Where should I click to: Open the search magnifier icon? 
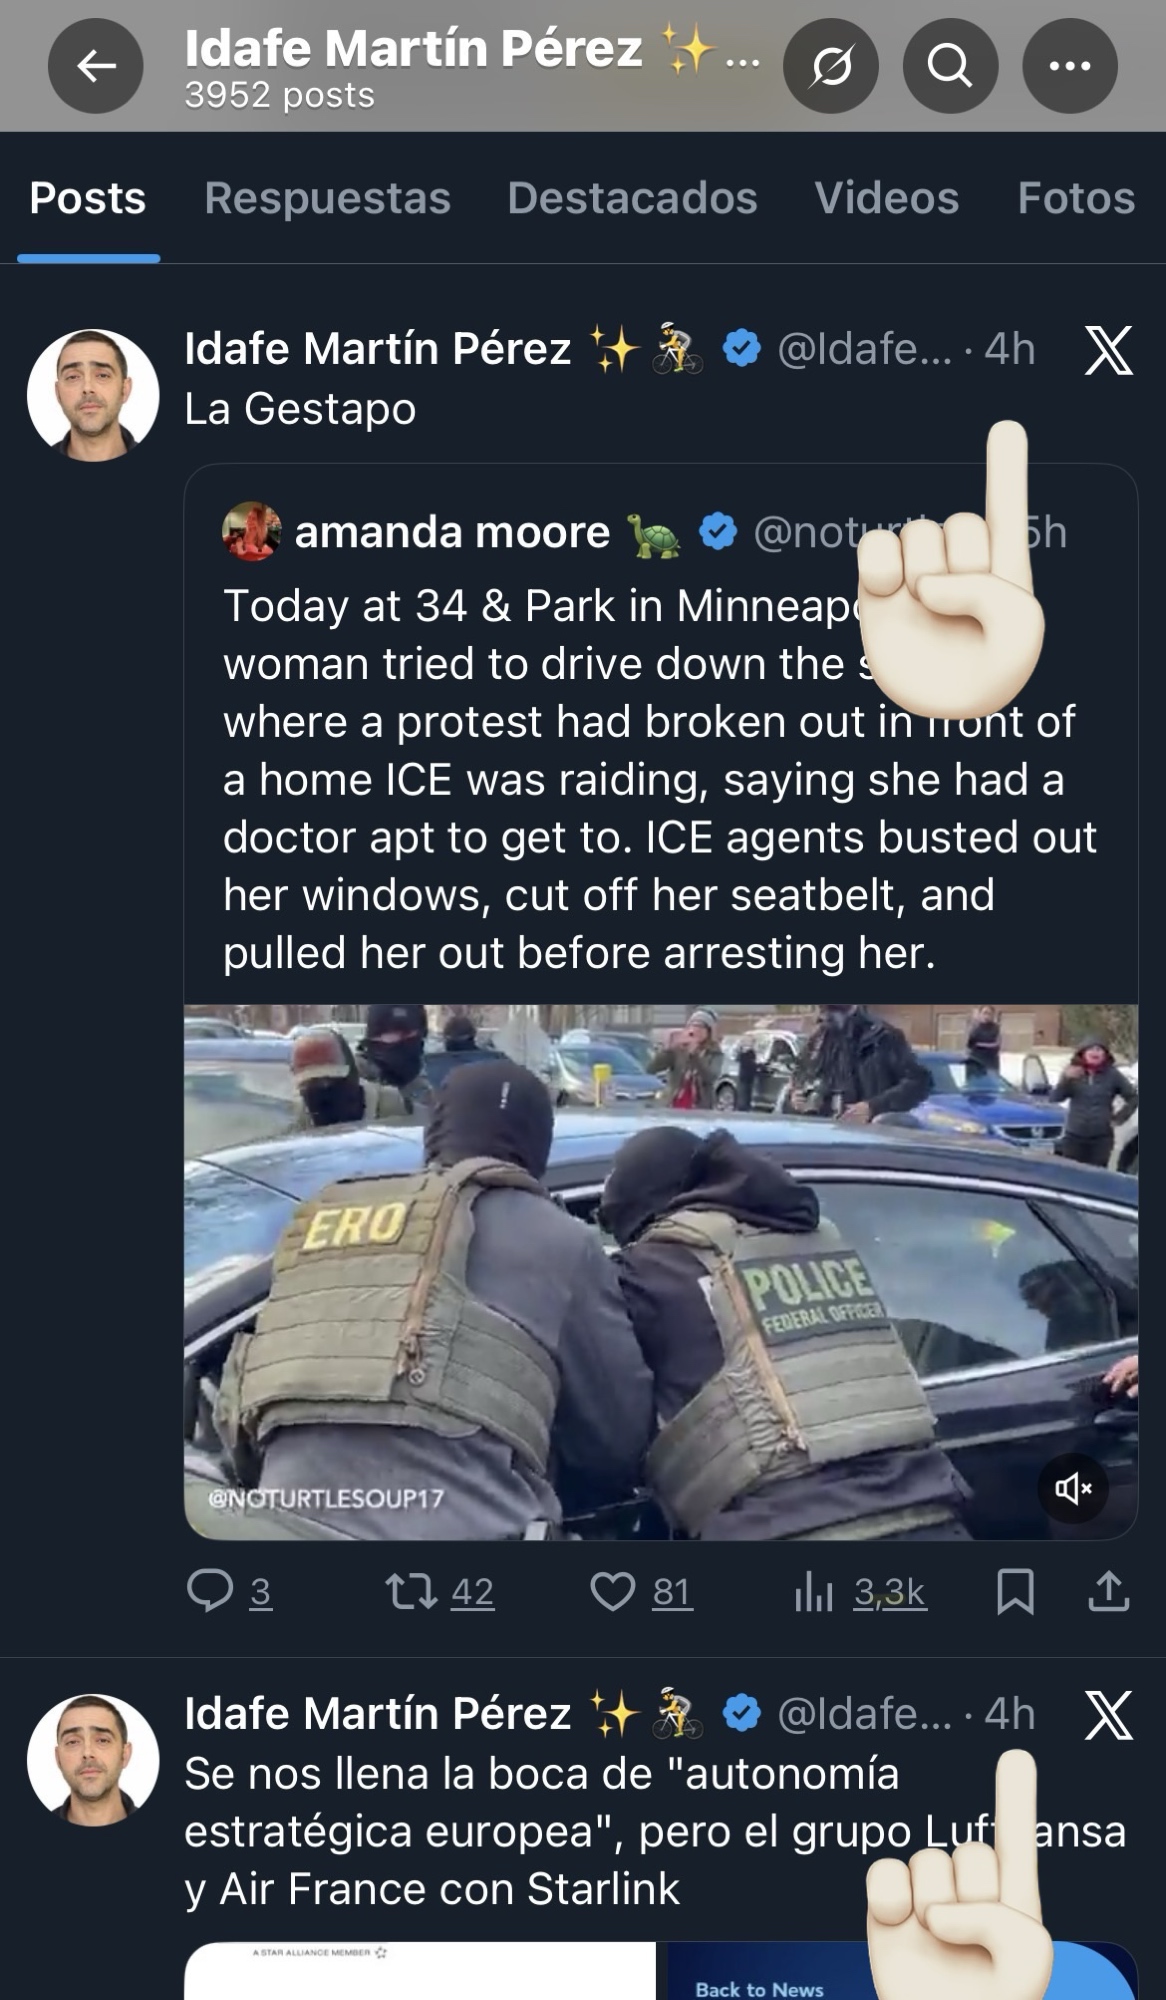(950, 66)
